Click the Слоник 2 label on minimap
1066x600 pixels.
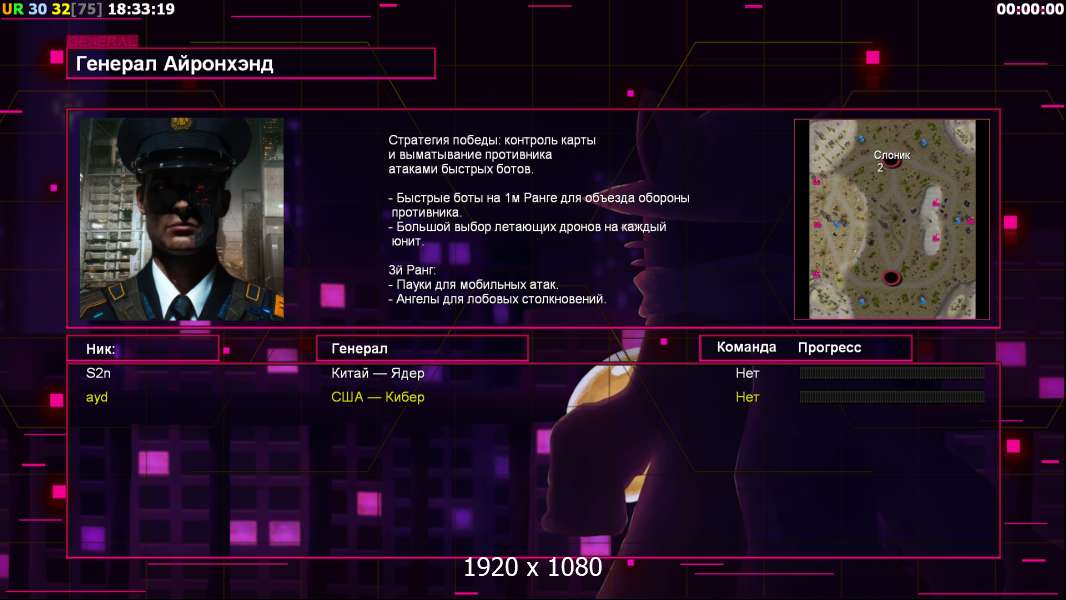click(x=891, y=161)
